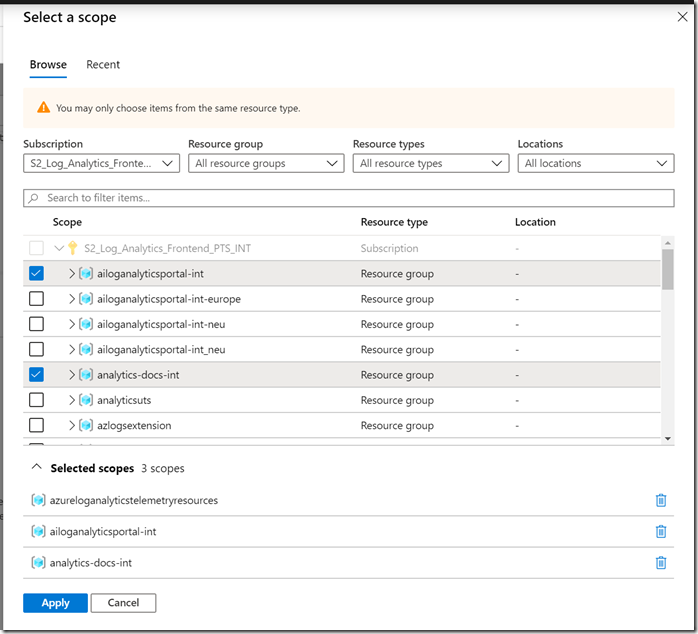Click the Resource type column header
Screen dimensions: 698x634
[x=394, y=222]
